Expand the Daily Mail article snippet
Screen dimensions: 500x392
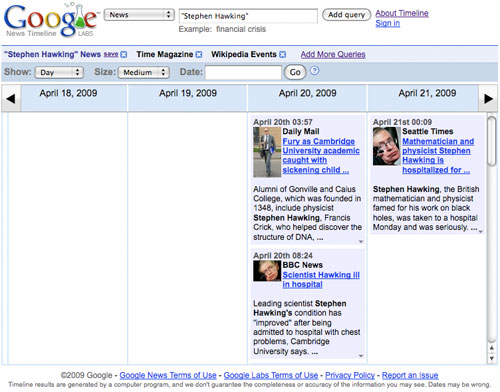(361, 241)
